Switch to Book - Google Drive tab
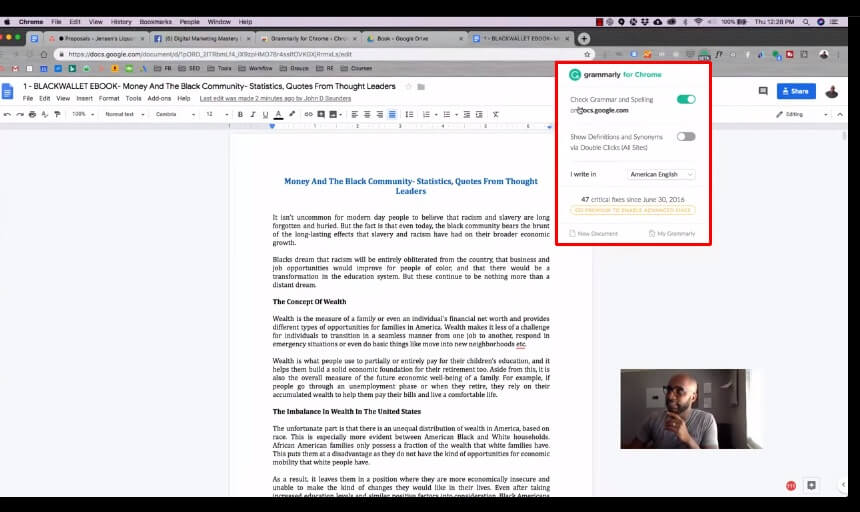This screenshot has height=512, width=860. tap(414, 39)
